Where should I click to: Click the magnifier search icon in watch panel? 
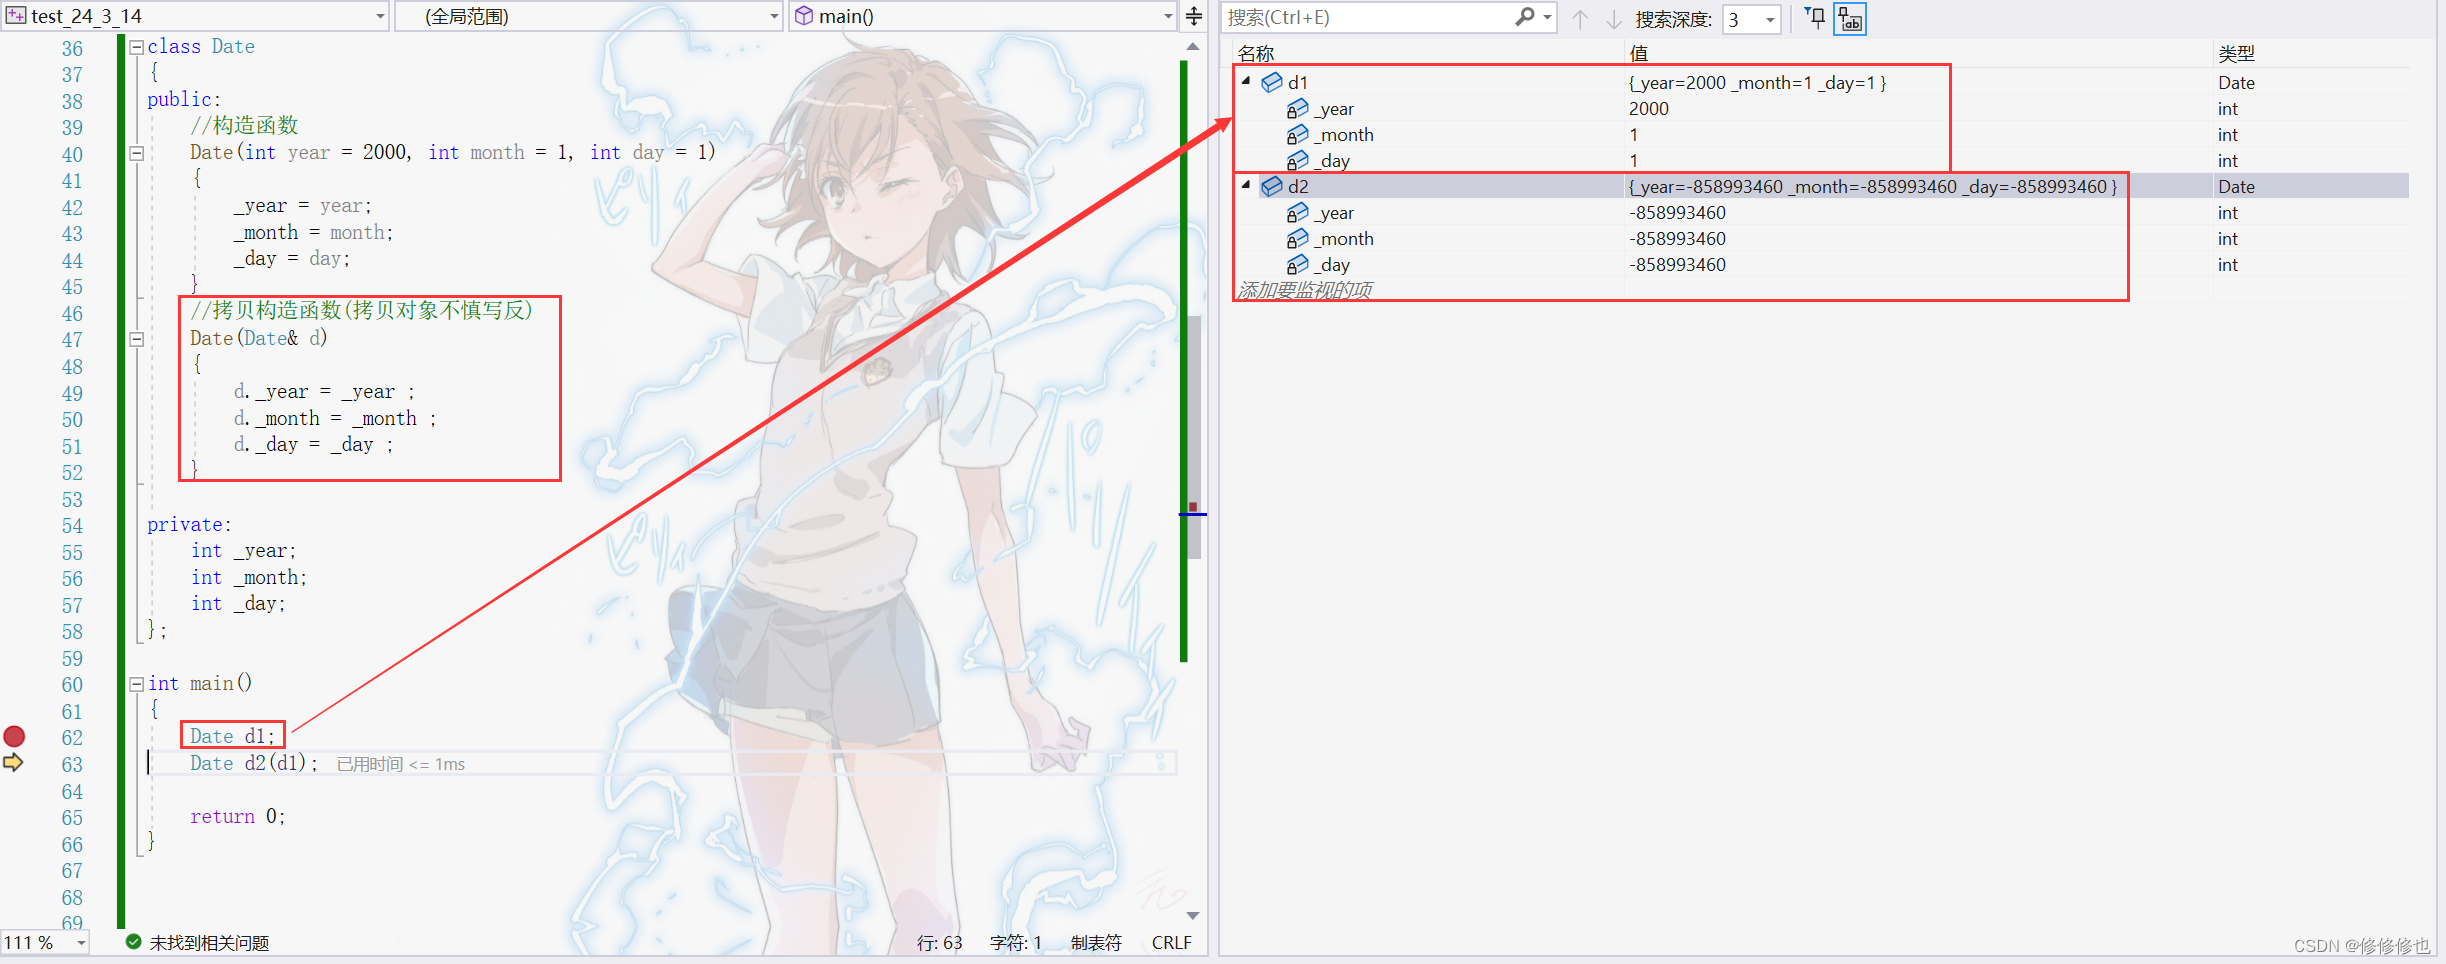1525,17
